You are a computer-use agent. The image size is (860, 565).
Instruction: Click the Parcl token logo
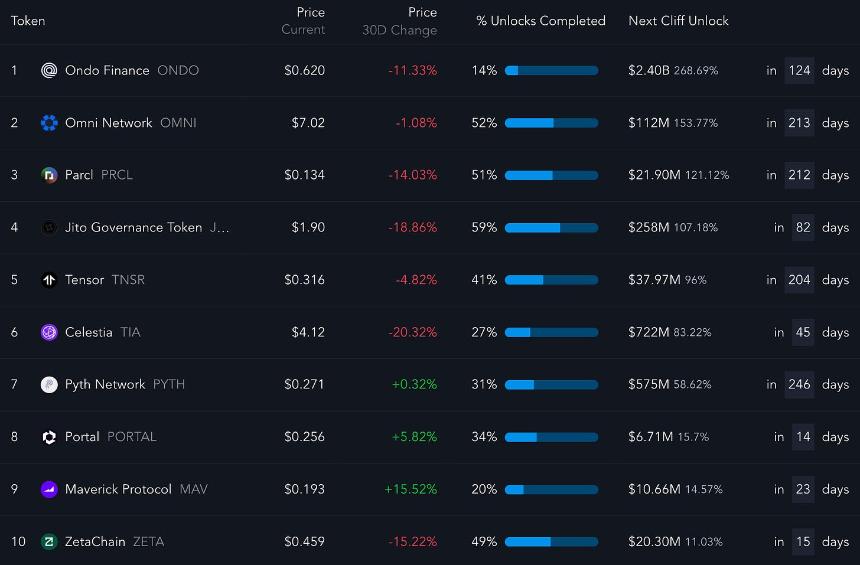click(x=49, y=175)
